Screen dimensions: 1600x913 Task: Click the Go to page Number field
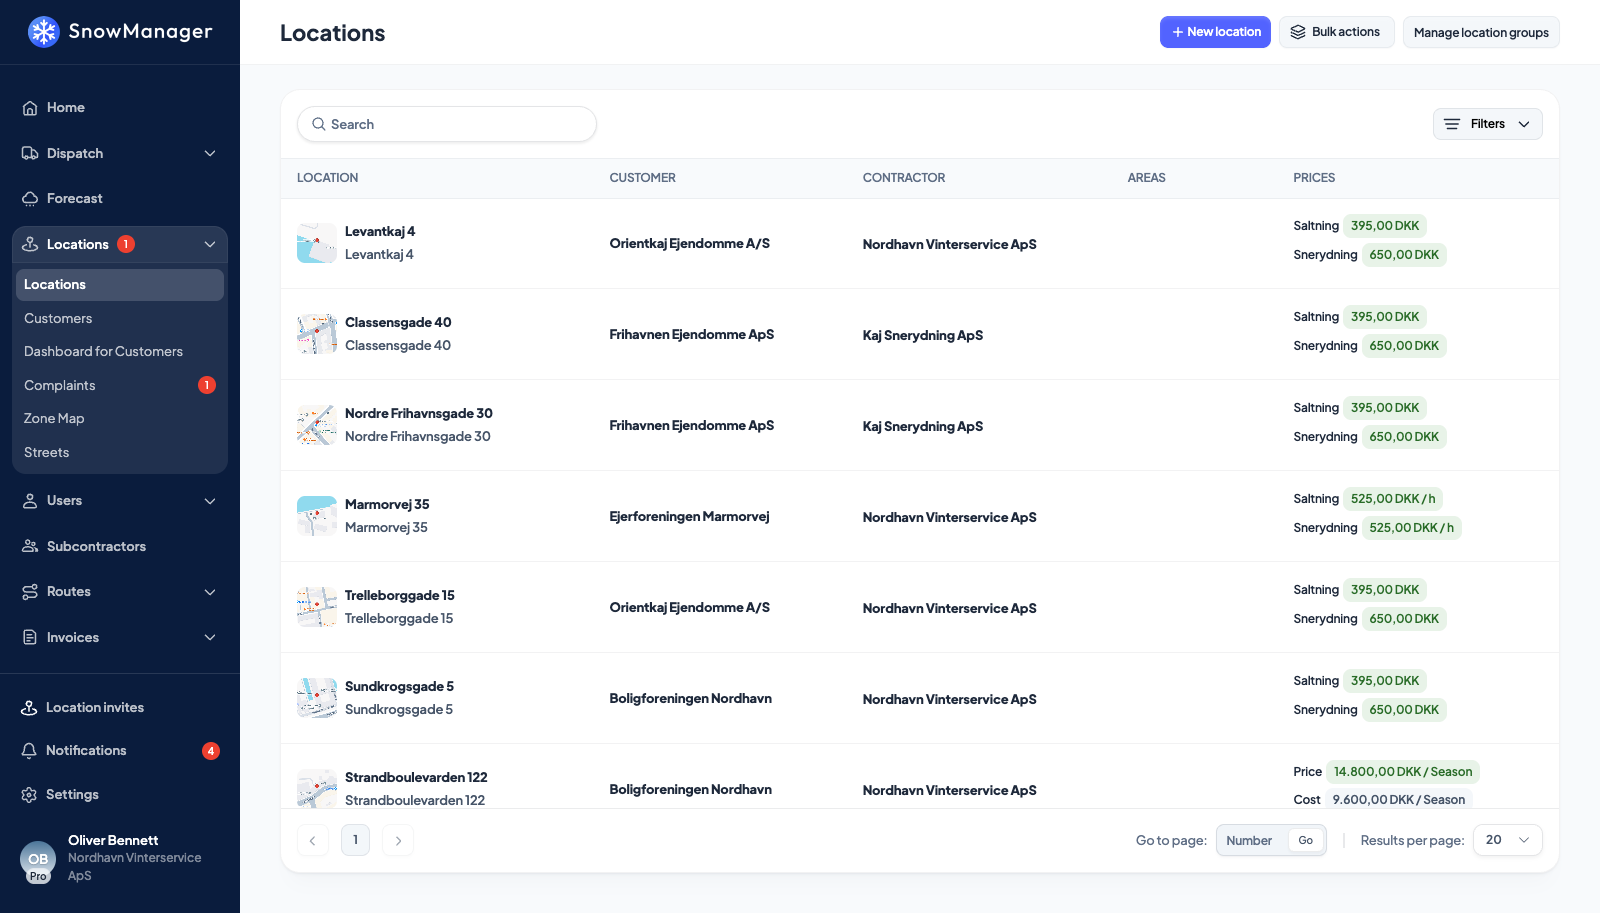point(1252,841)
